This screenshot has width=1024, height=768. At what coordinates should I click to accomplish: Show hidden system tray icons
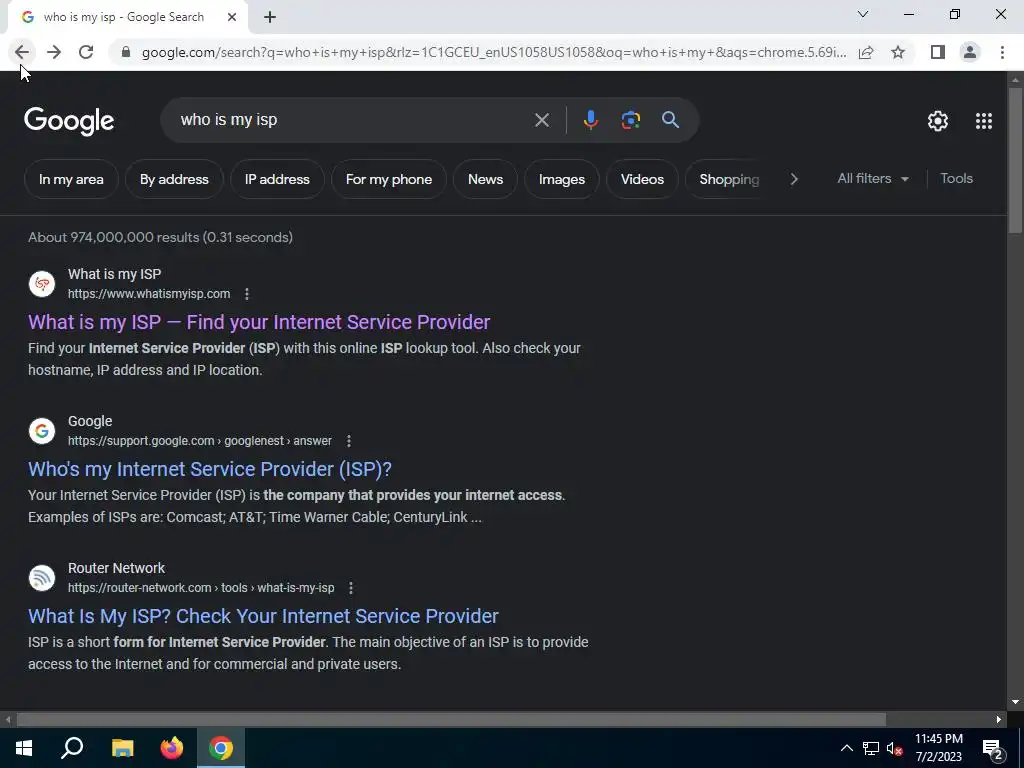coord(846,748)
